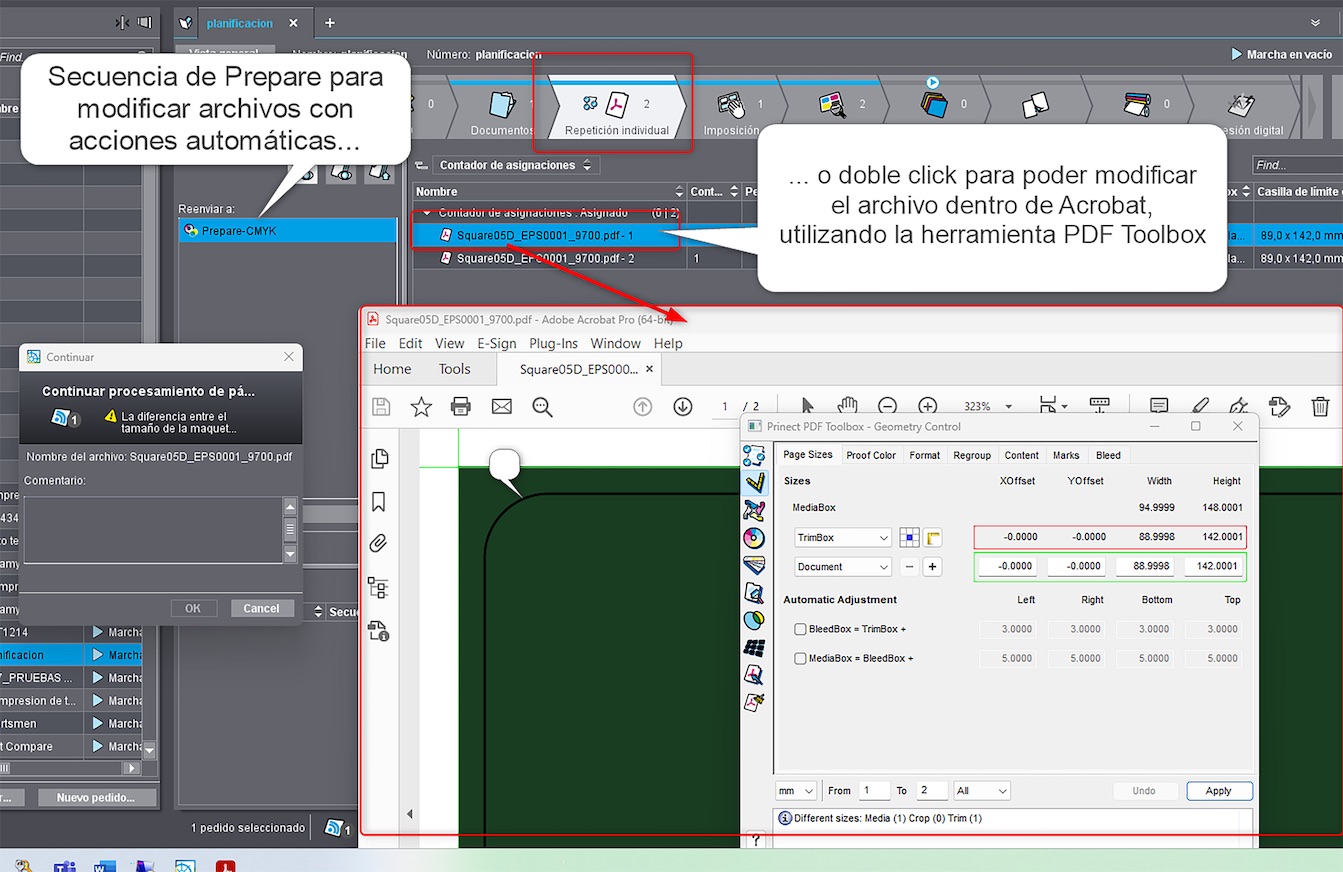
Task: Go to next page with down arrow
Action: (x=683, y=406)
